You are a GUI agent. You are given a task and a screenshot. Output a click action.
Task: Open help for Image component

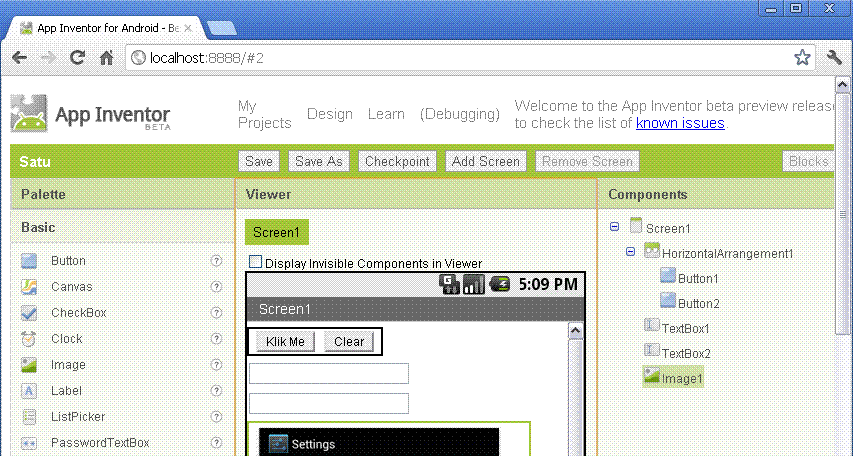tap(217, 365)
